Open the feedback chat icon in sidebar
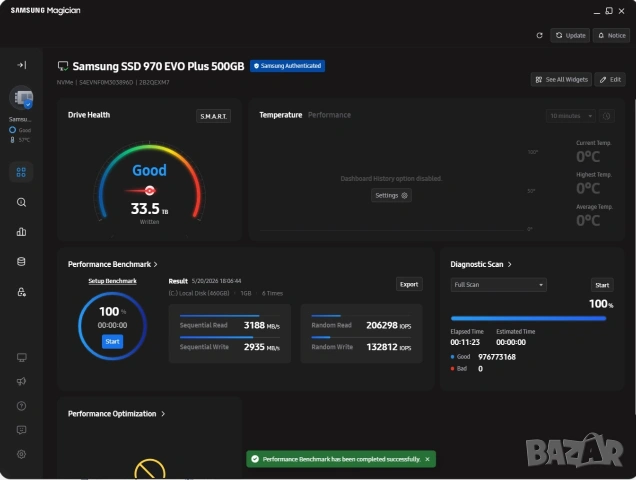This screenshot has height=480, width=636. tap(21, 430)
